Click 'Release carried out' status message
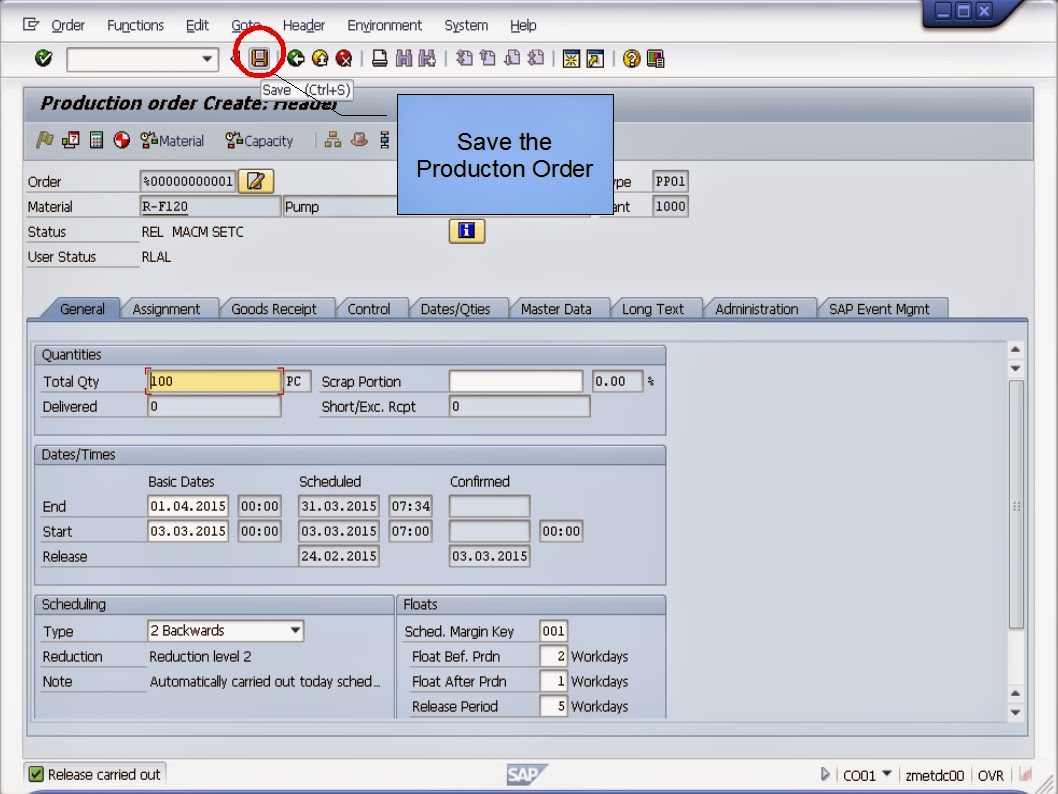The height and width of the screenshot is (794, 1058). (104, 774)
